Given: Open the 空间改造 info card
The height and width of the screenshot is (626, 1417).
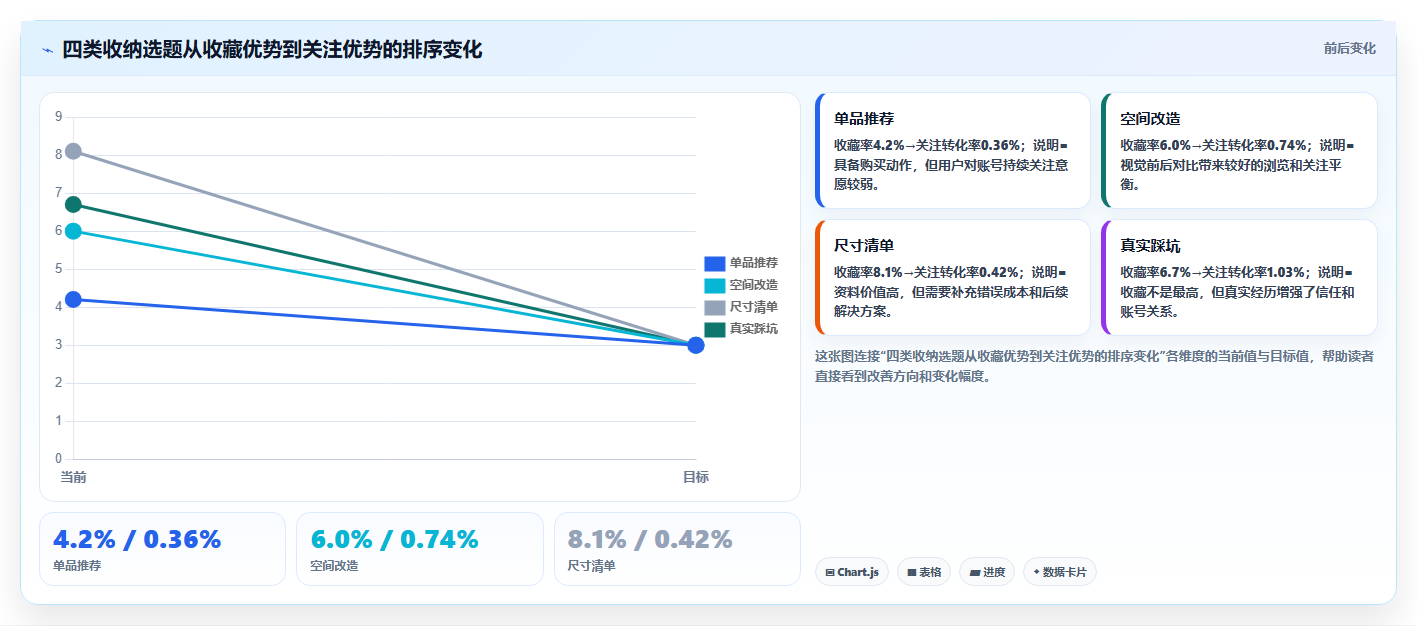Looking at the screenshot, I should pos(1239,150).
